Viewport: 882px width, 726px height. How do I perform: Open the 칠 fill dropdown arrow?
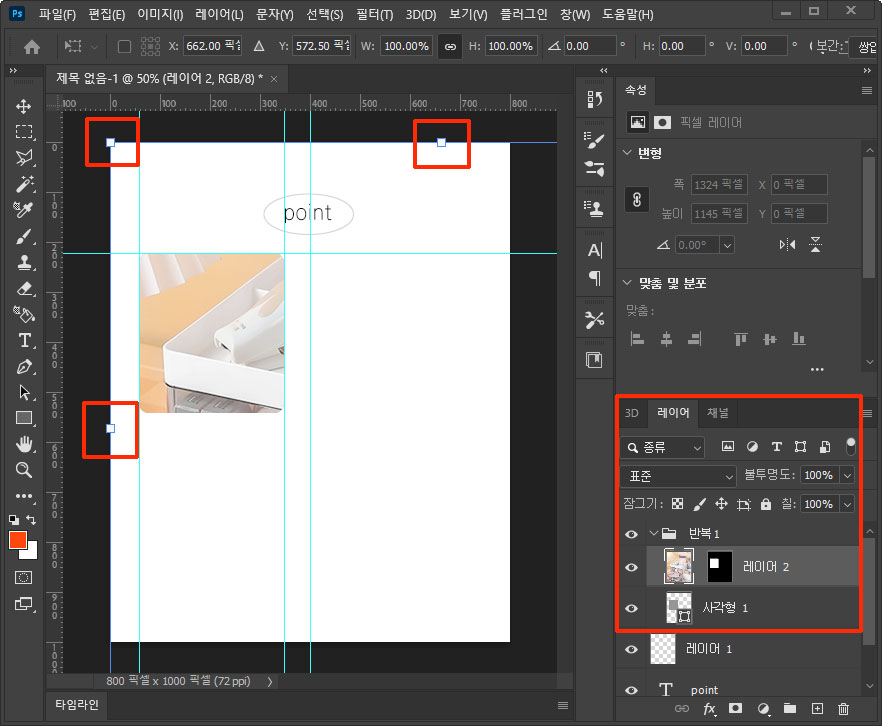[847, 504]
